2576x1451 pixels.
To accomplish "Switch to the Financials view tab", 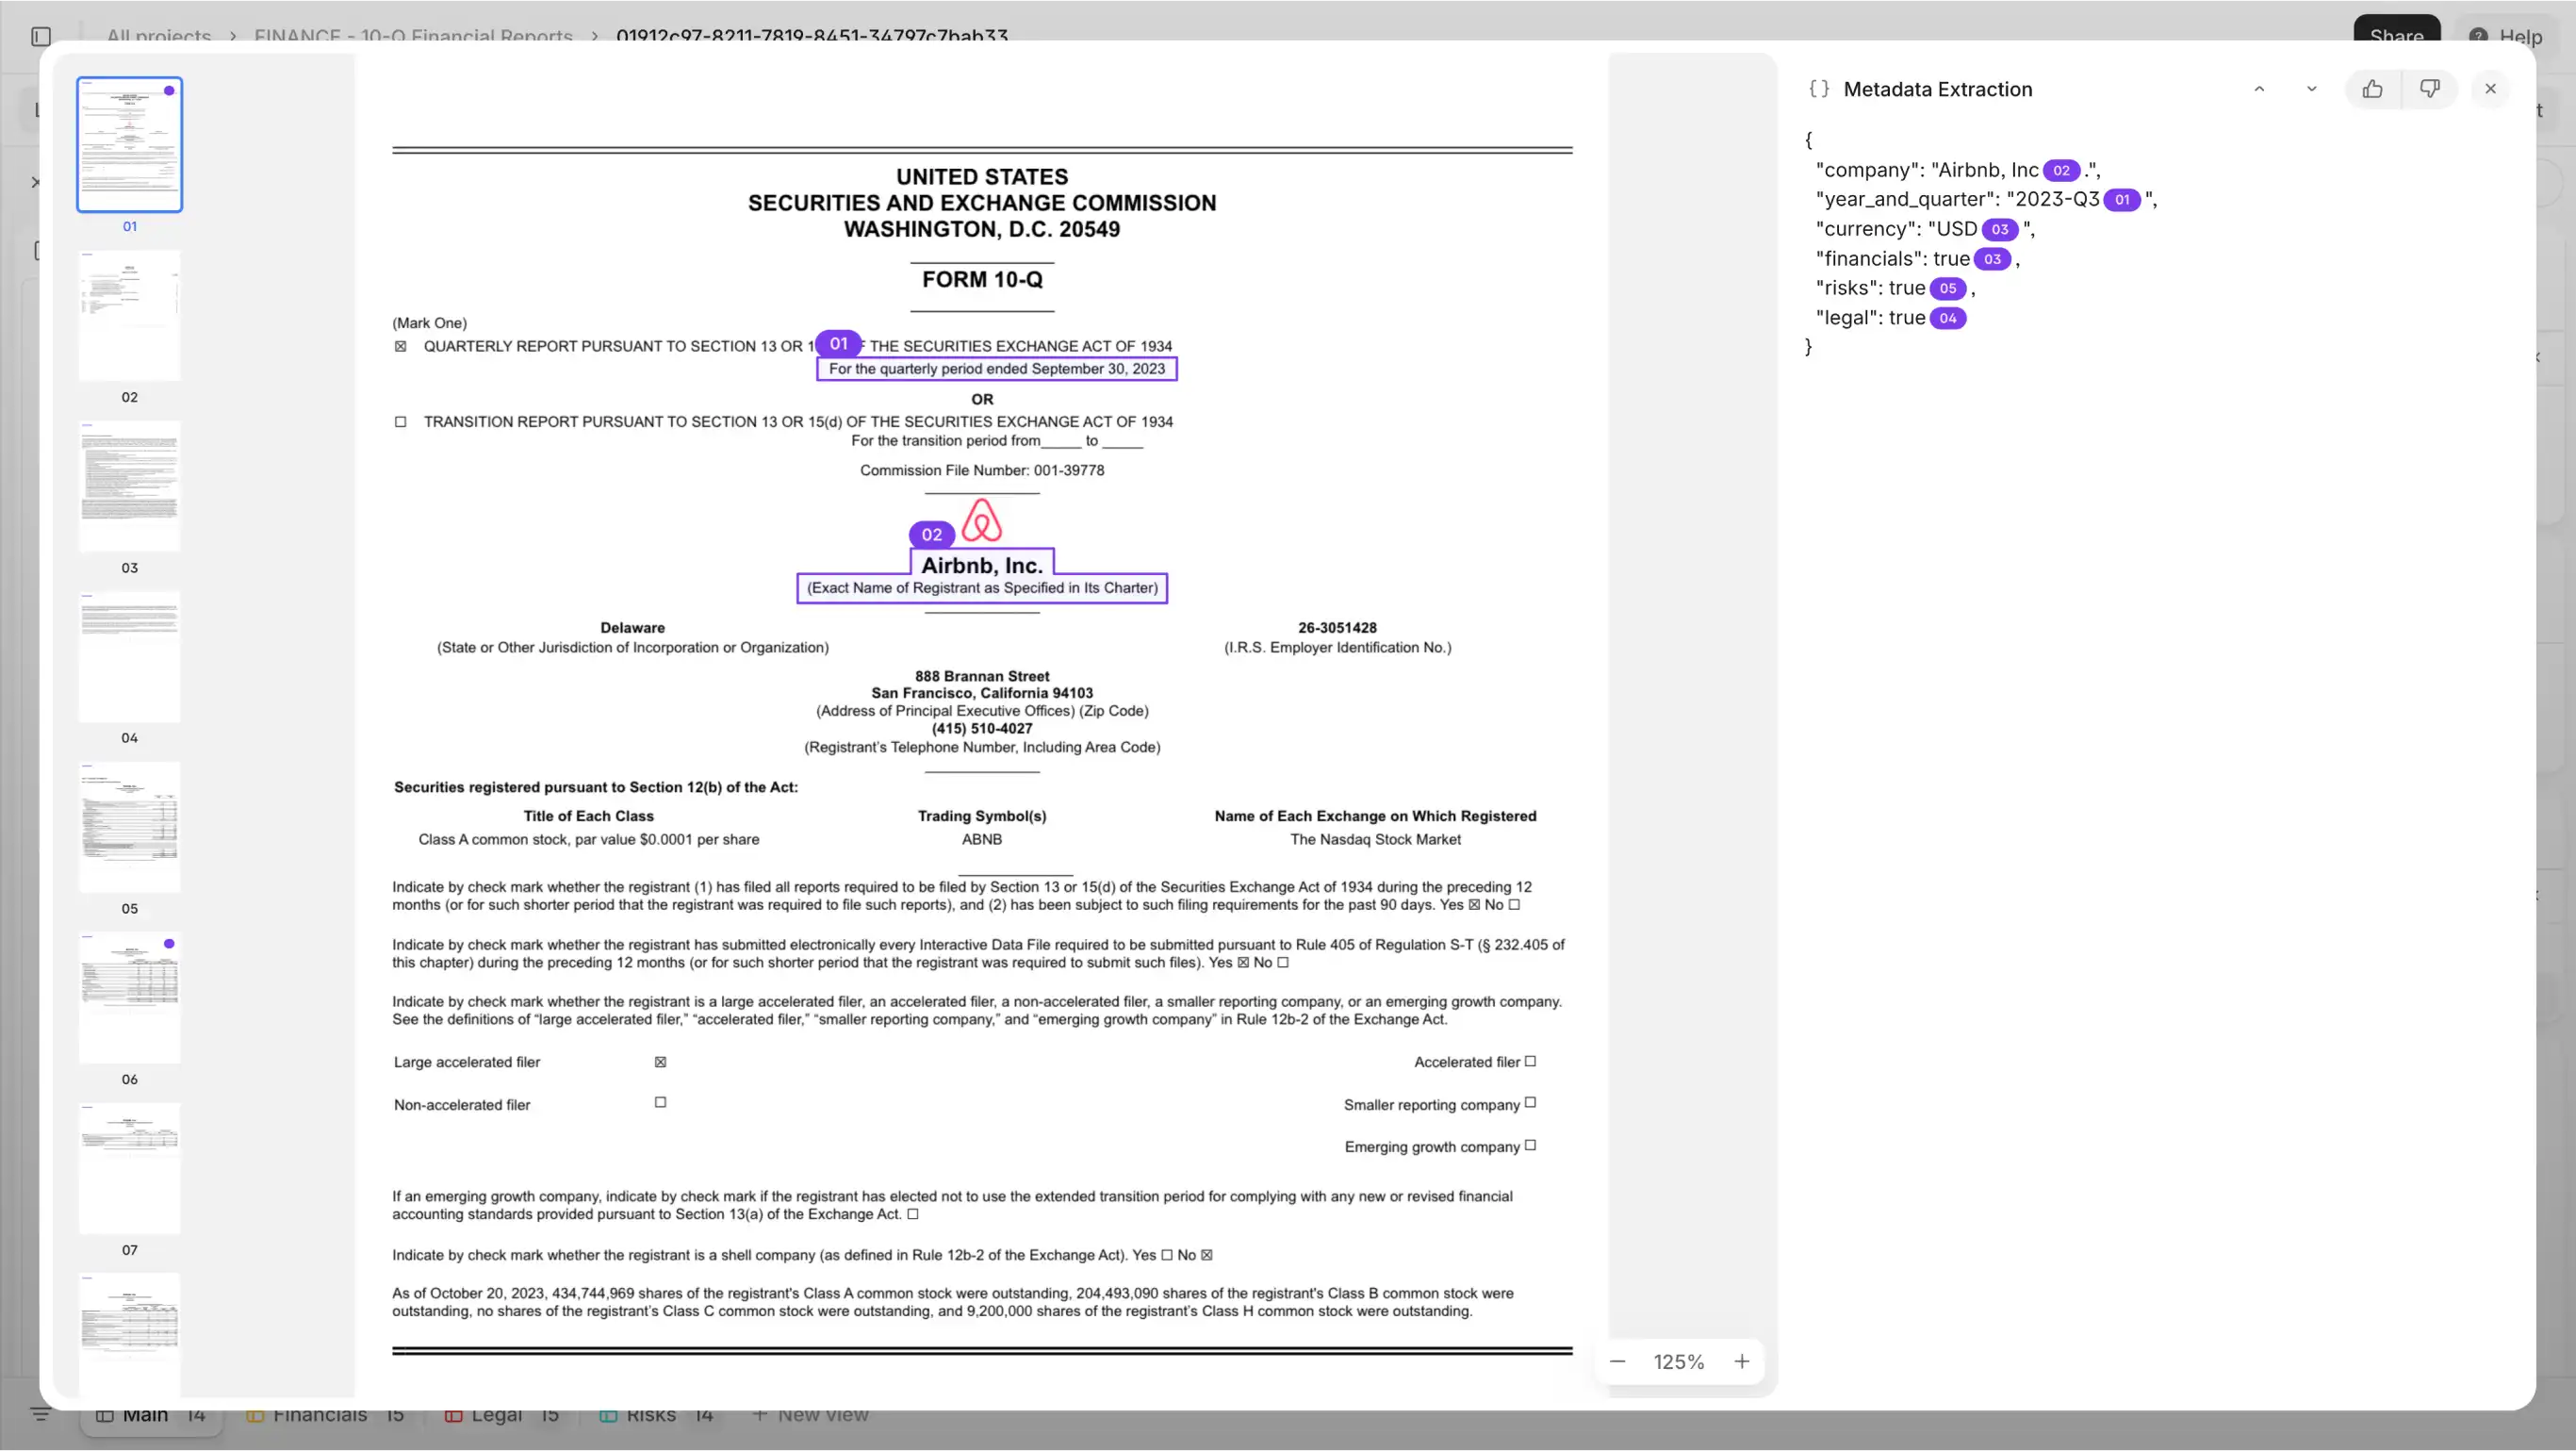I will click(325, 1415).
